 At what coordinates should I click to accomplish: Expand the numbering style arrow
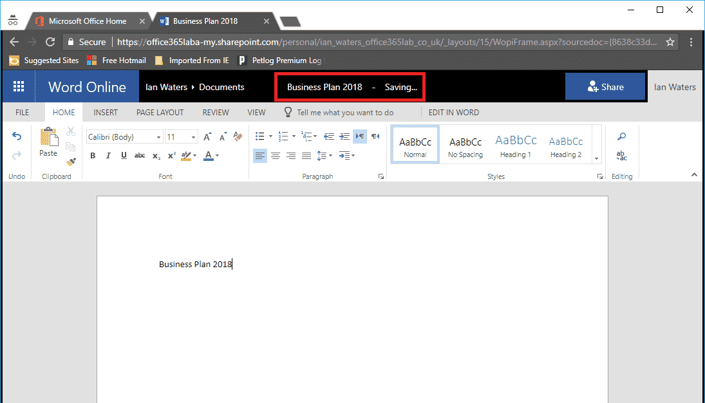click(x=294, y=136)
